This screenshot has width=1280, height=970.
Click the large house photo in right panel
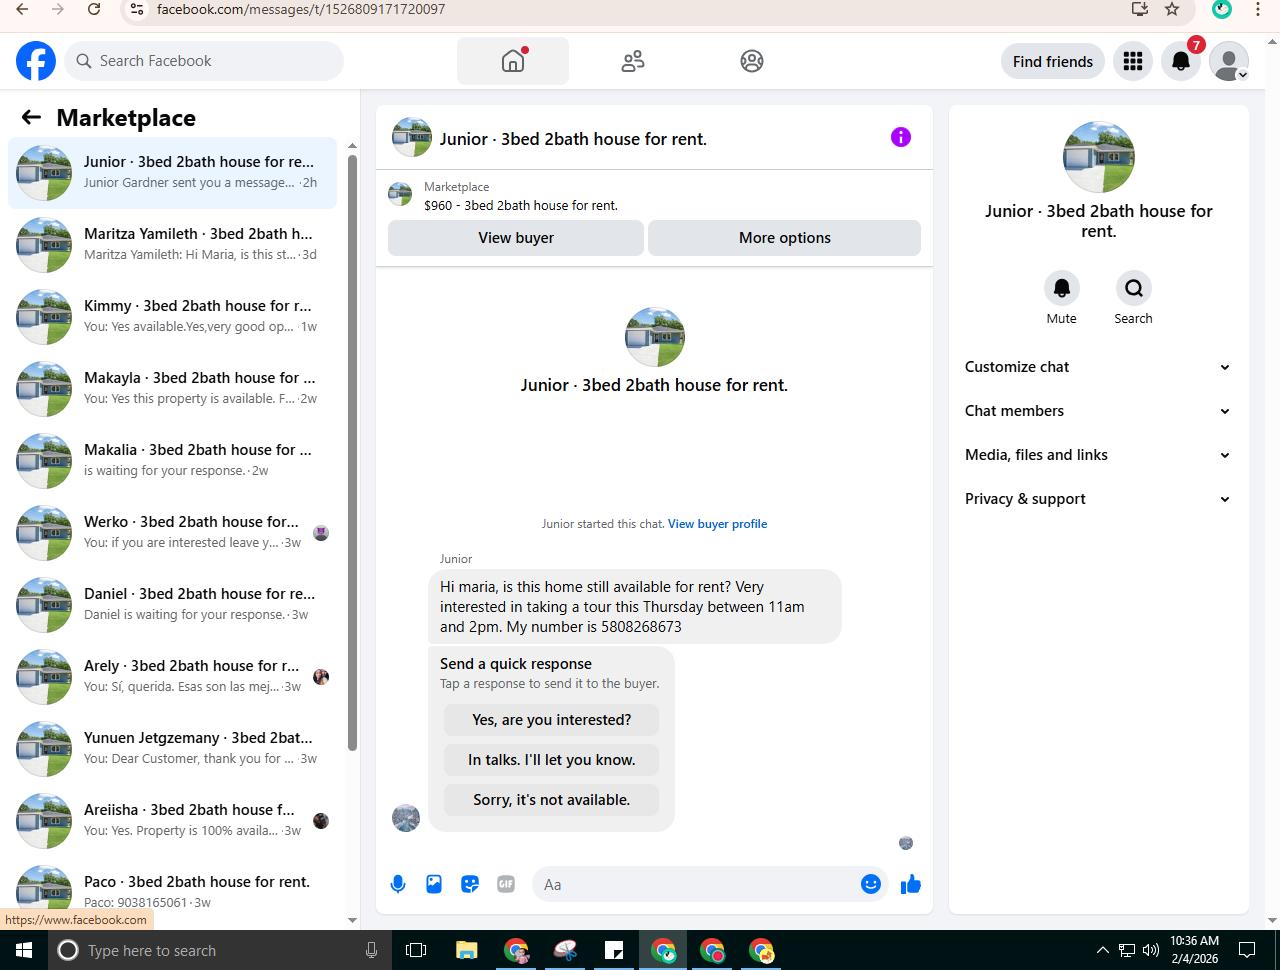point(1099,157)
